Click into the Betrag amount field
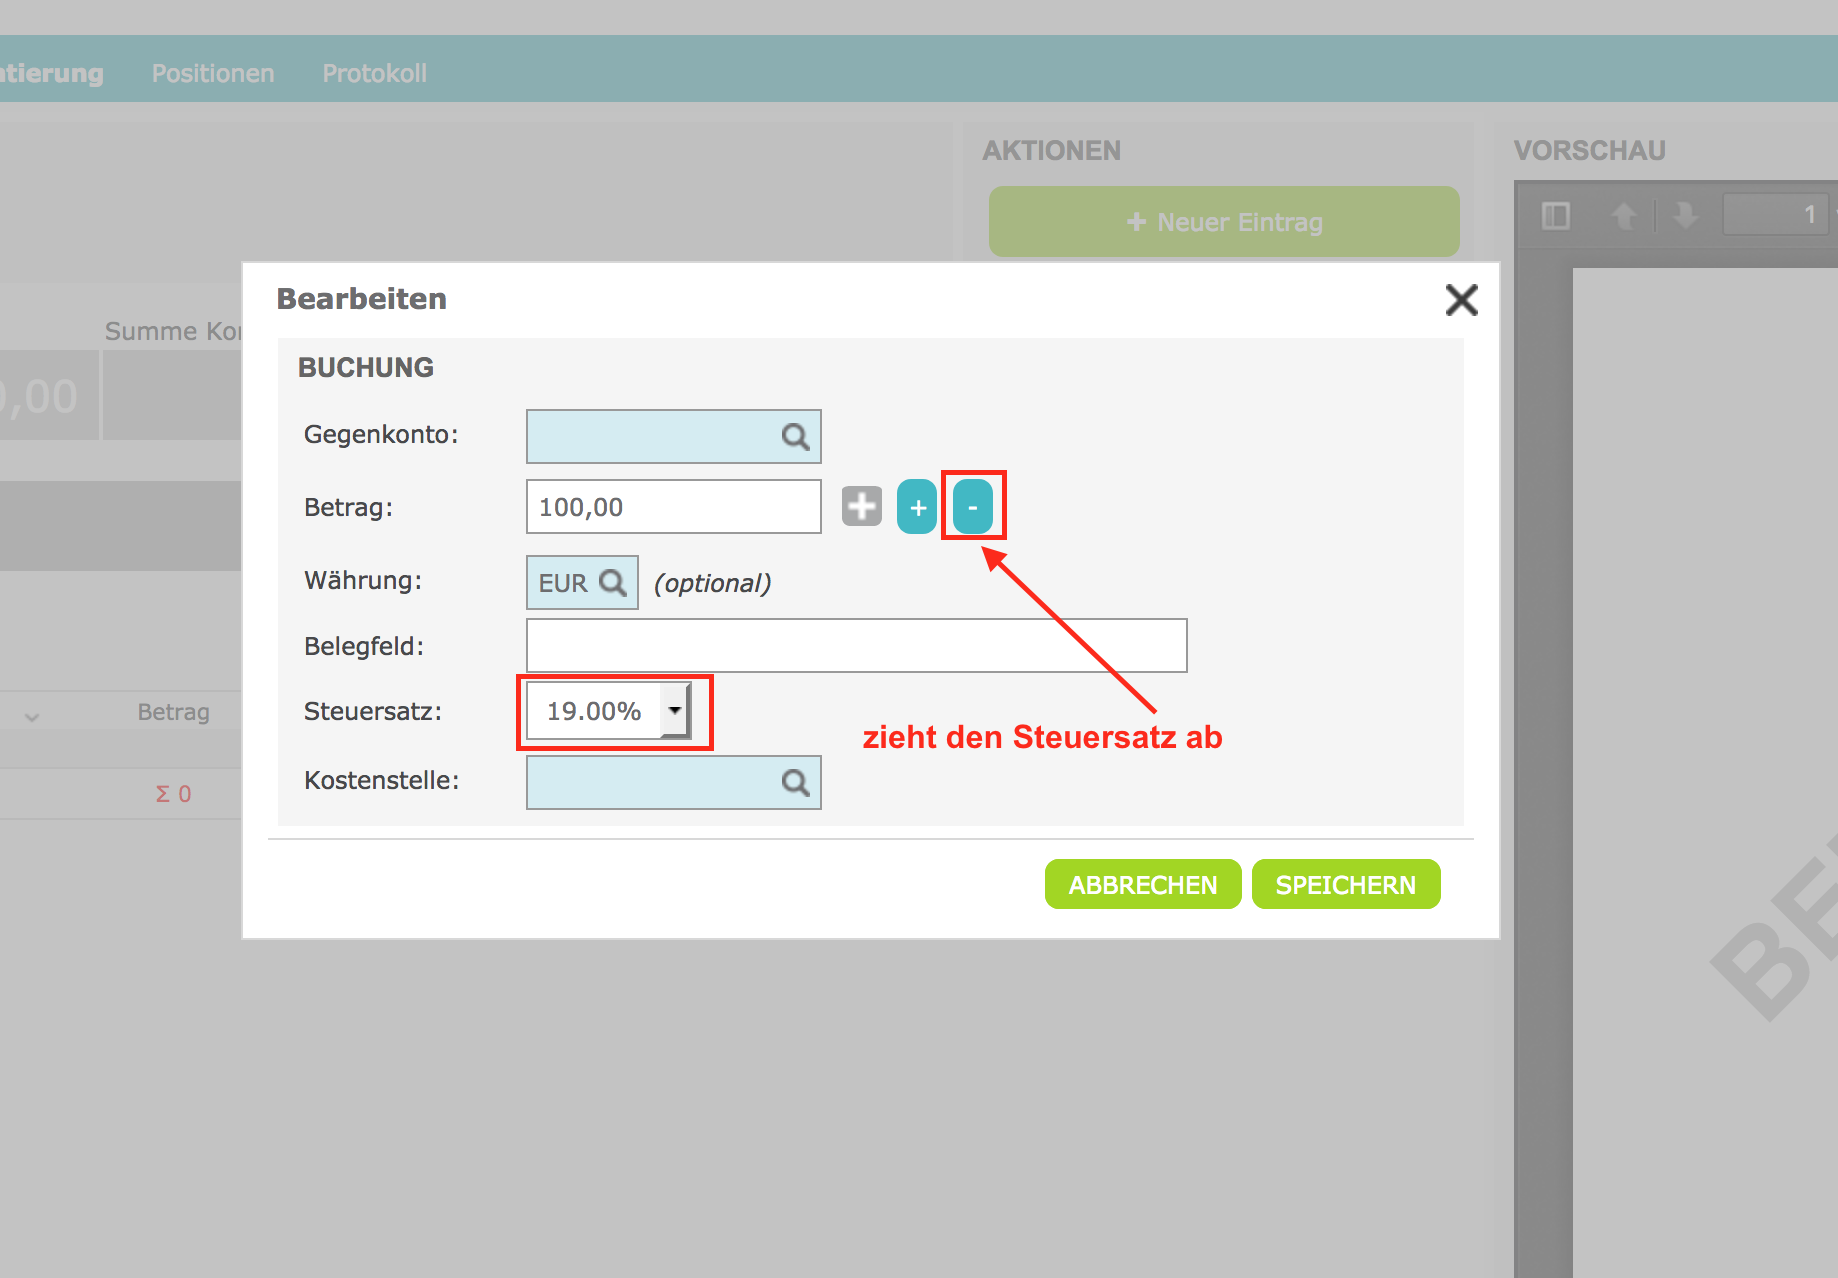 [x=672, y=507]
